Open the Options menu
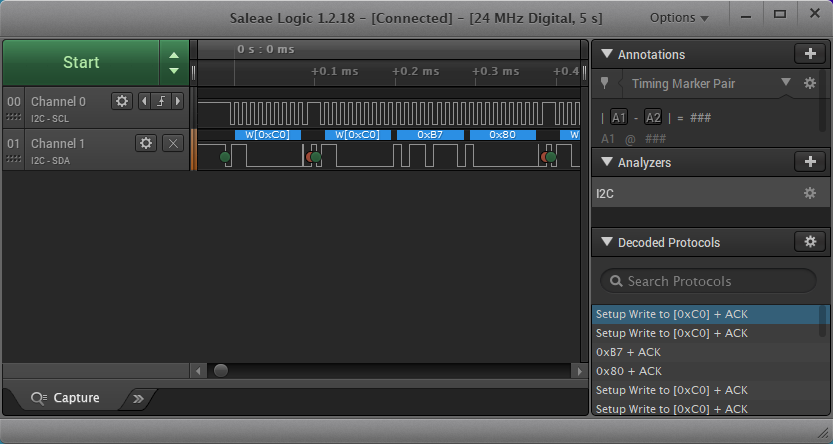Viewport: 833px width, 444px height. point(679,18)
